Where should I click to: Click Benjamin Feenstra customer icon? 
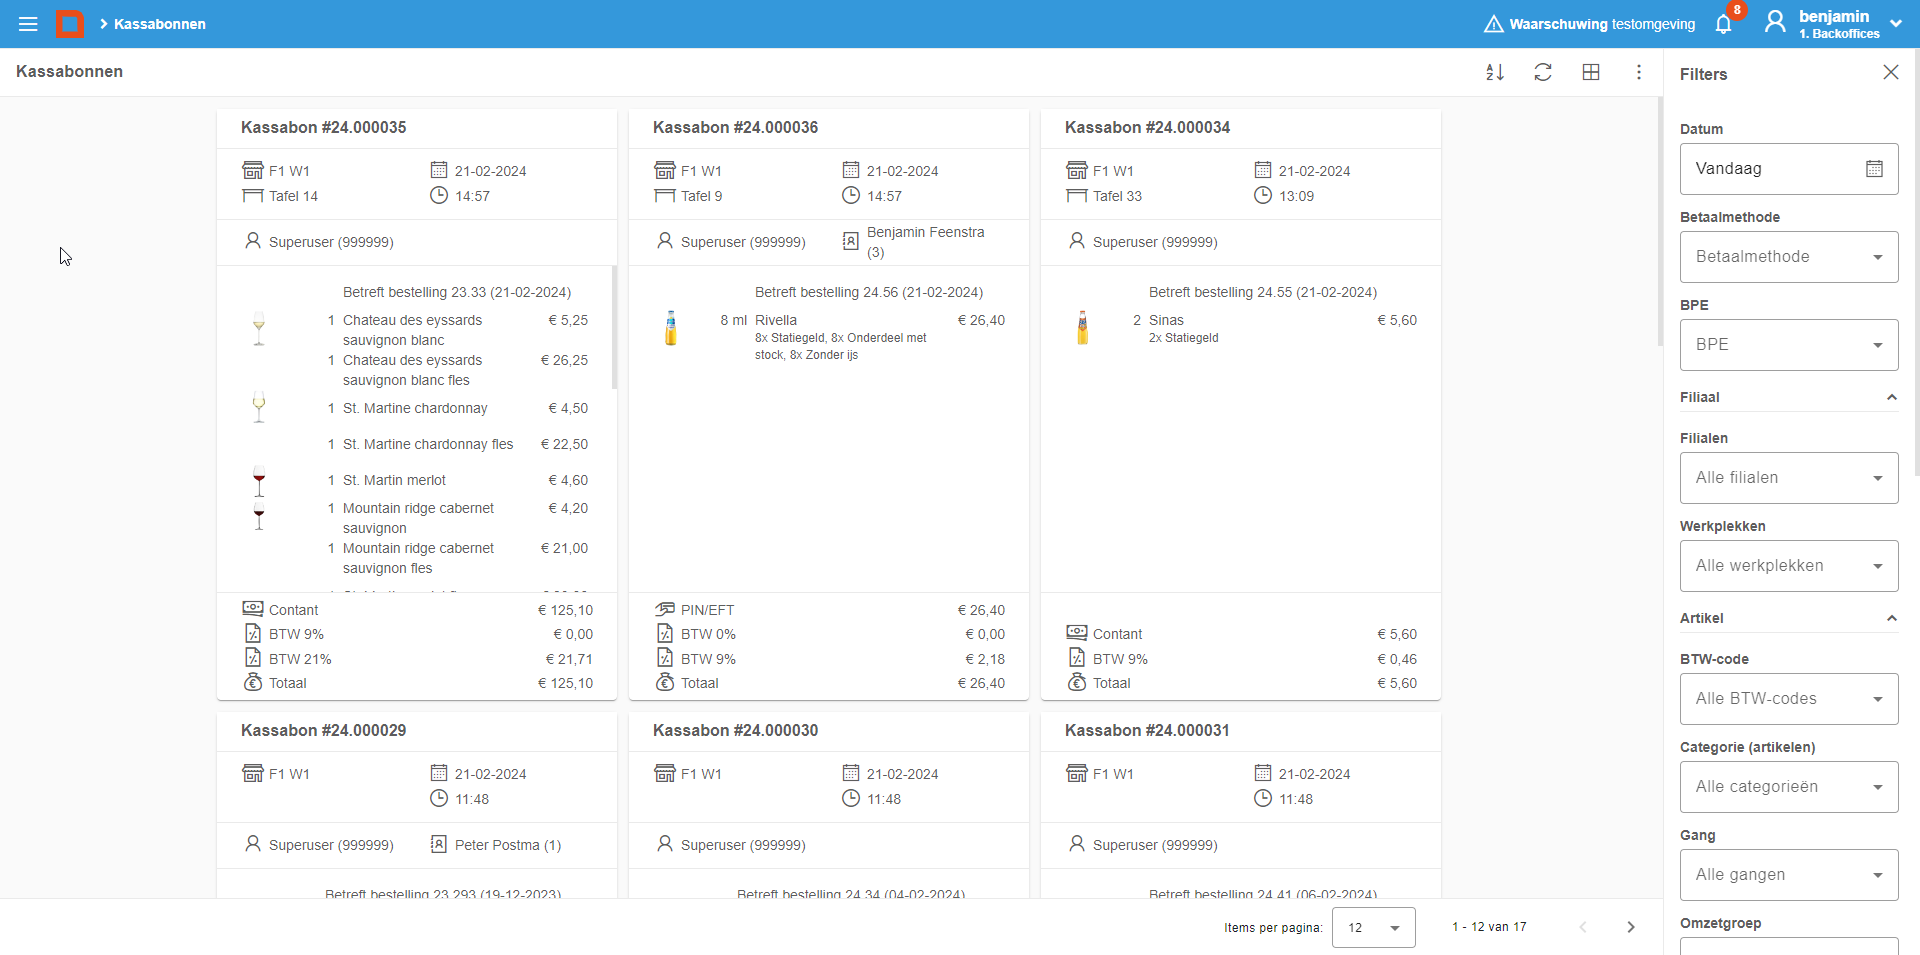851,241
